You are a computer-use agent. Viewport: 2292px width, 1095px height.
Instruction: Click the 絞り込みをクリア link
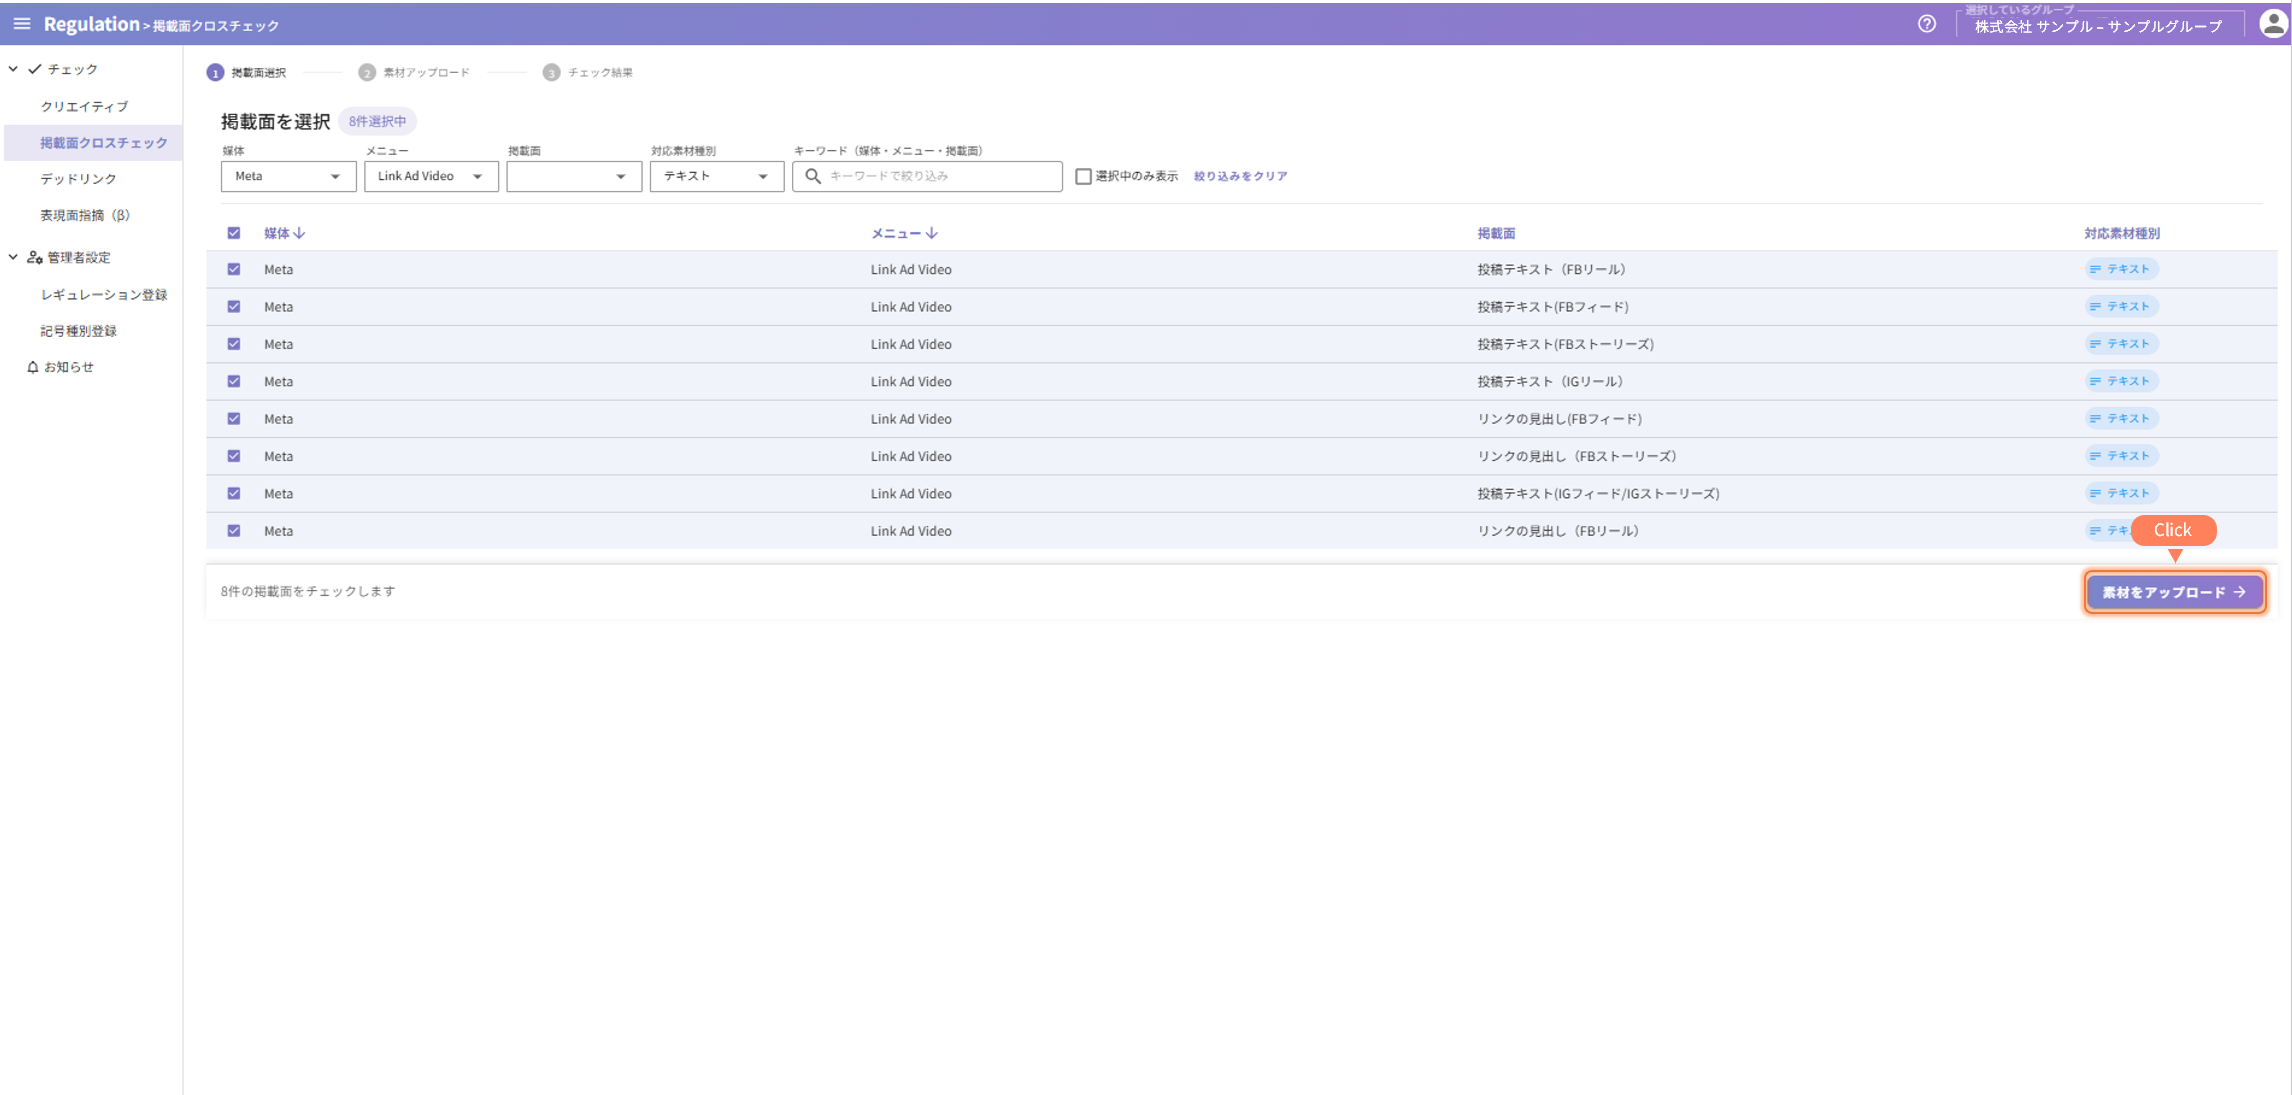click(1240, 176)
